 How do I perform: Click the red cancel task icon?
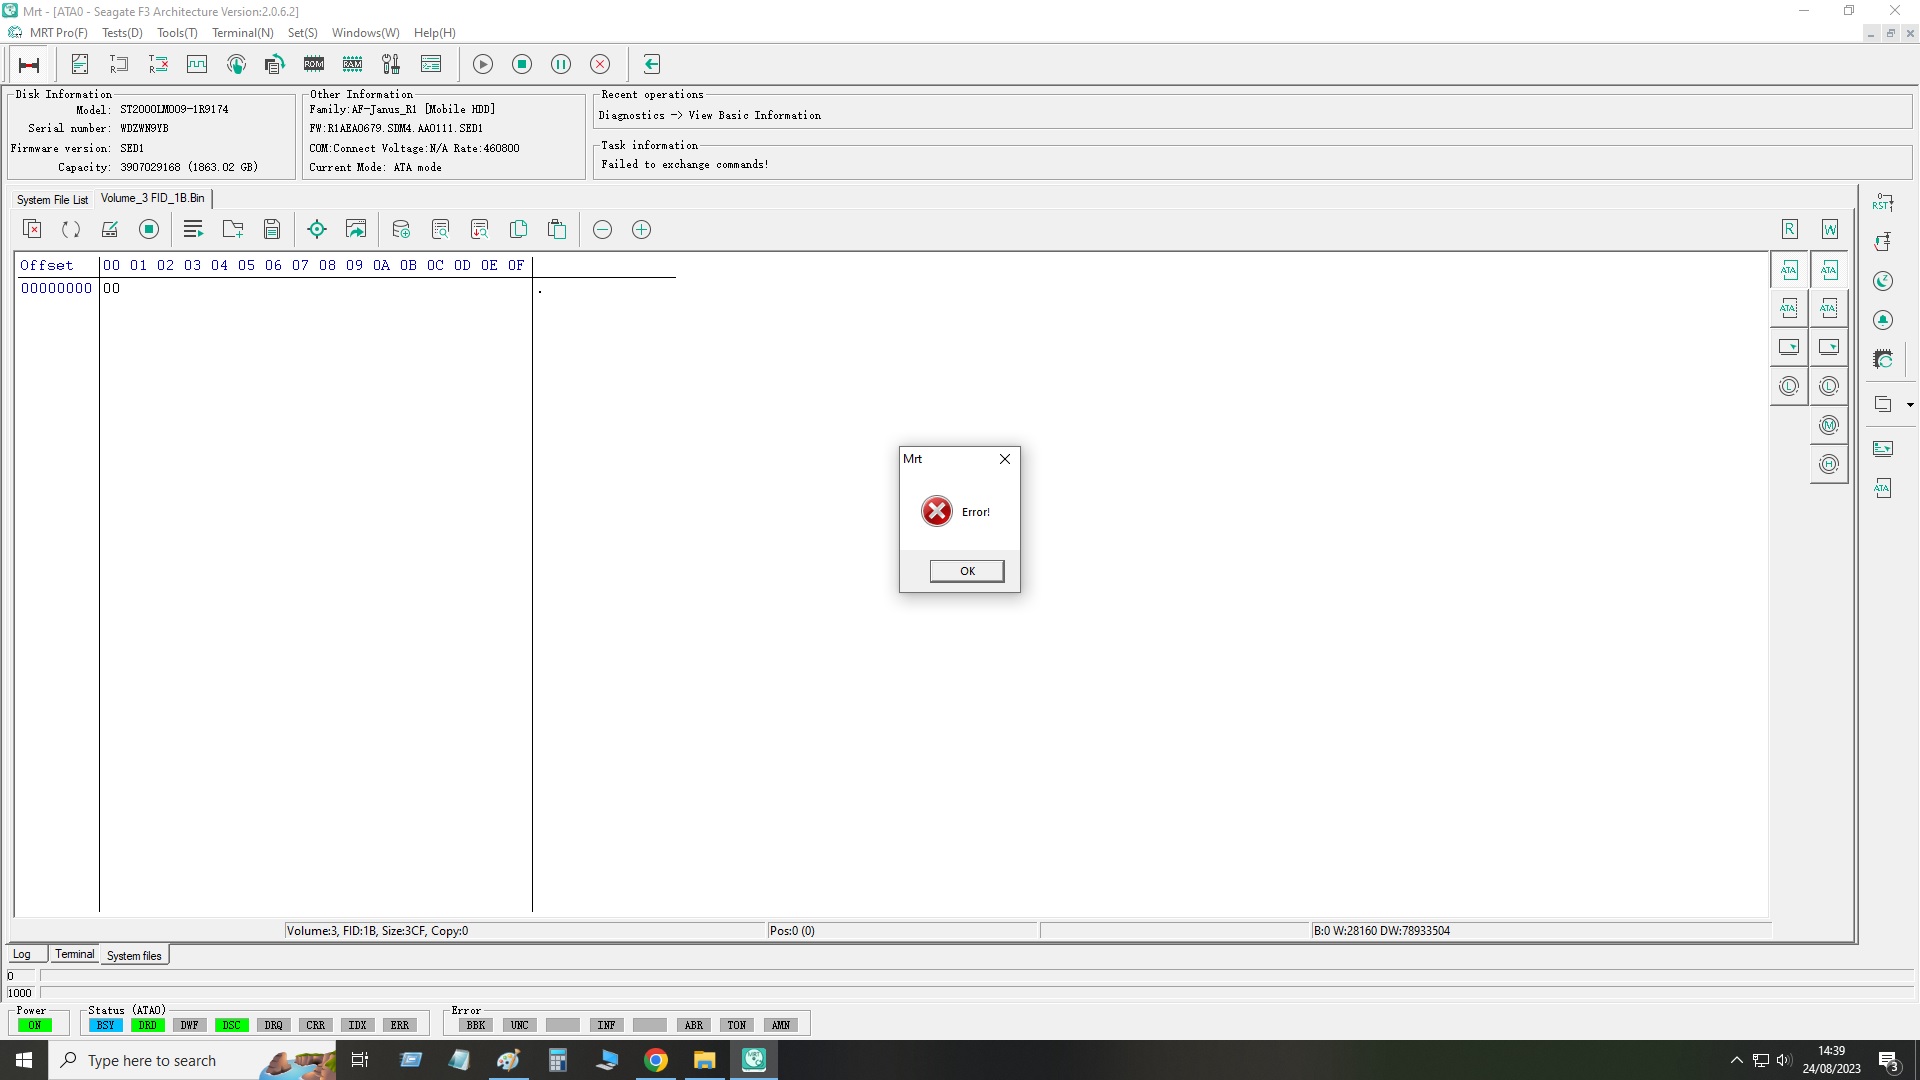tap(600, 64)
